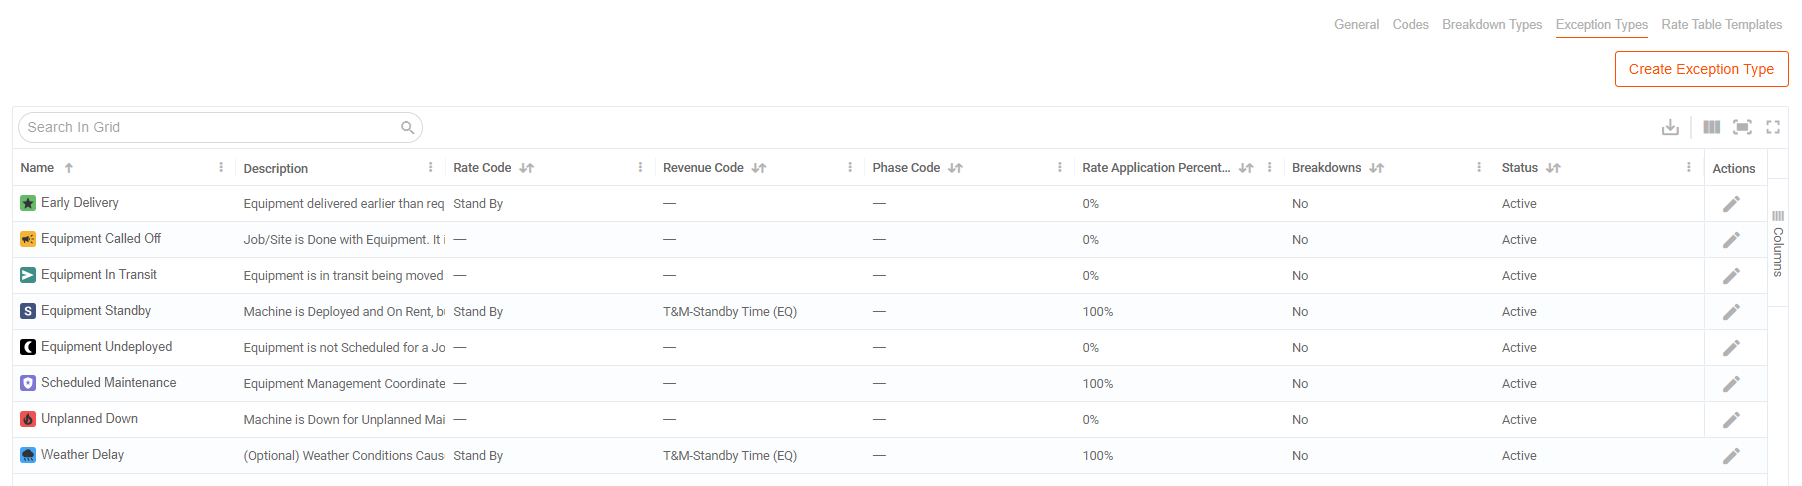Click the fit-columns icon in grid toolbar
Screen dimensions: 1802x486
[1742, 127]
